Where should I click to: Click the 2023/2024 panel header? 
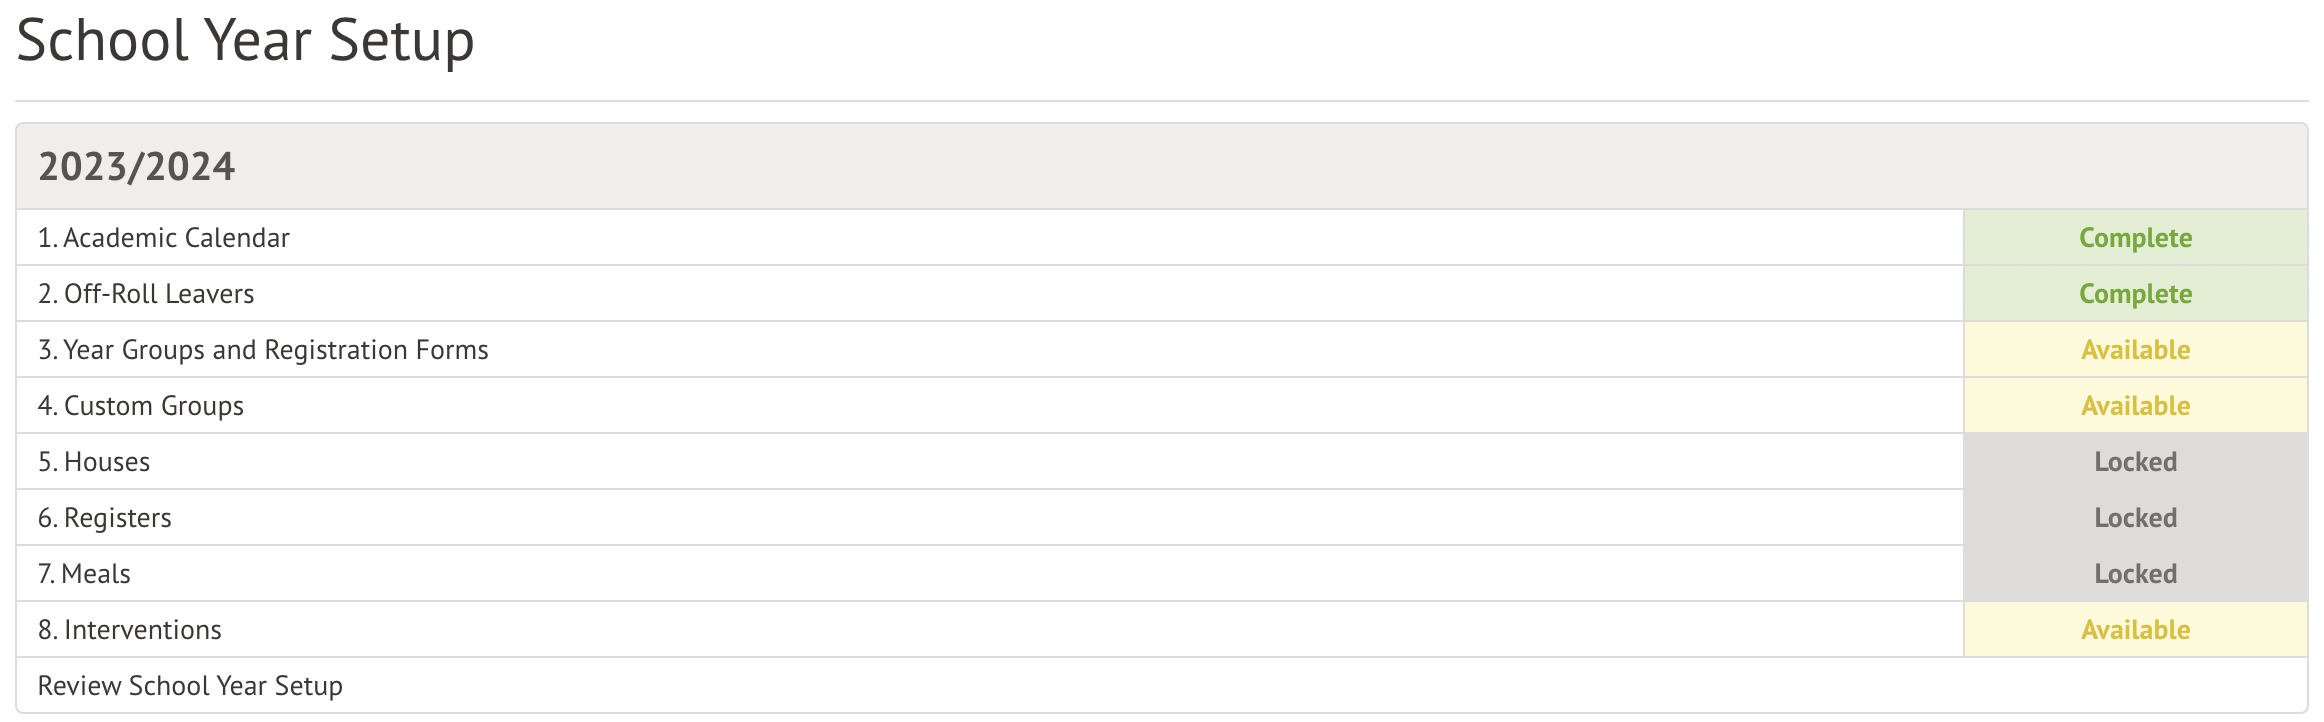(137, 166)
